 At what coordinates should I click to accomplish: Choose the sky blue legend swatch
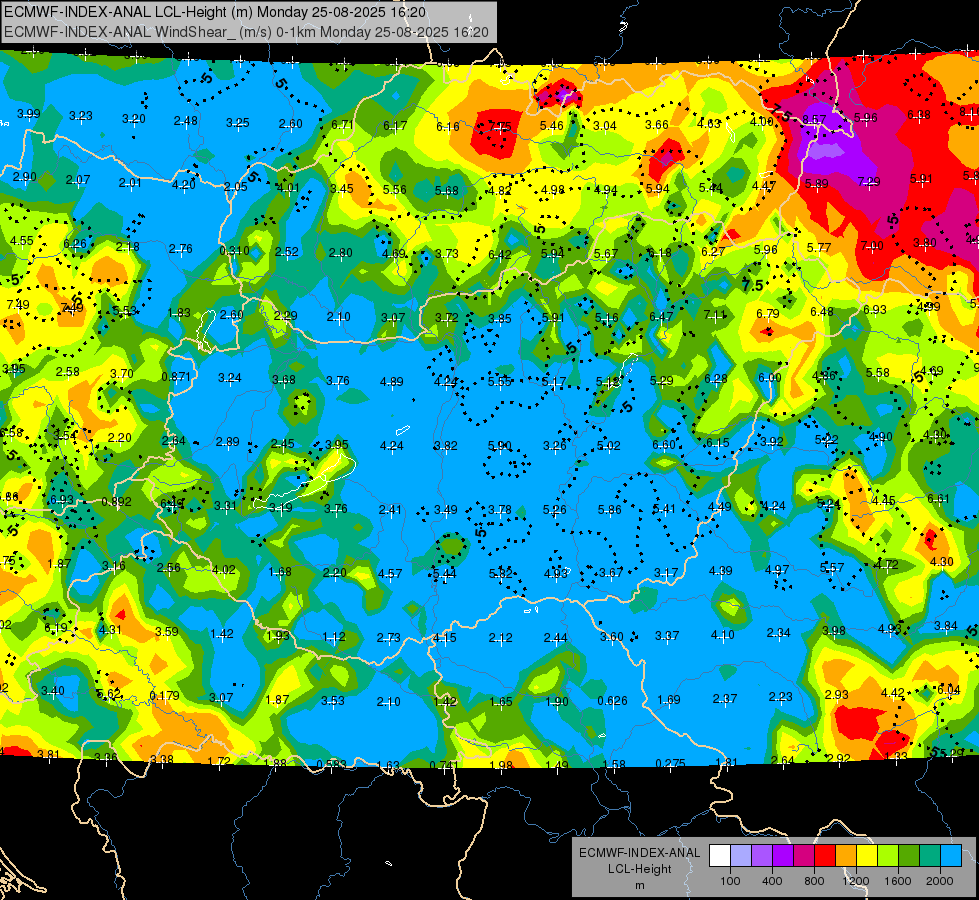[952, 856]
